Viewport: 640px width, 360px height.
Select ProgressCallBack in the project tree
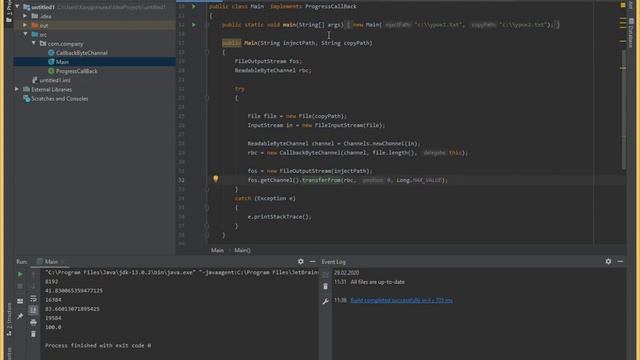tap(77, 71)
